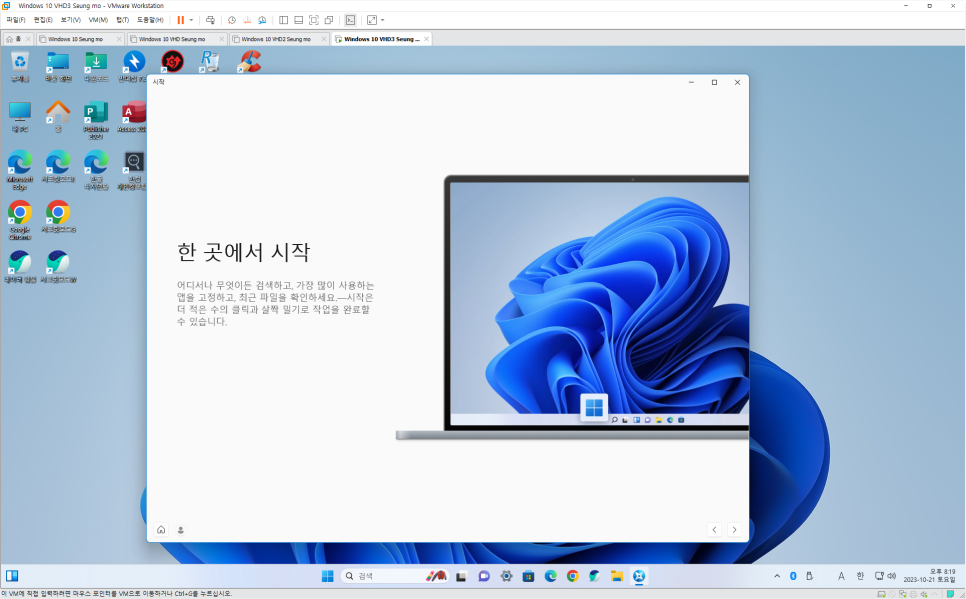
Task: Select the orange house 홈 desktop shortcut
Action: (x=58, y=117)
